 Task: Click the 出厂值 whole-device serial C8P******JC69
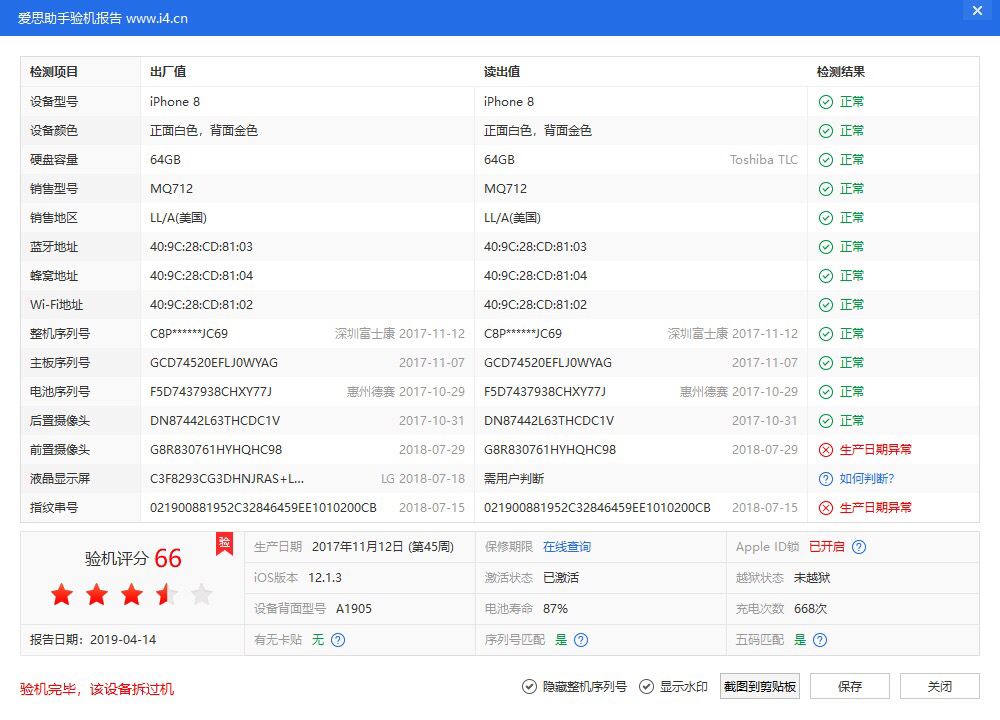(189, 334)
